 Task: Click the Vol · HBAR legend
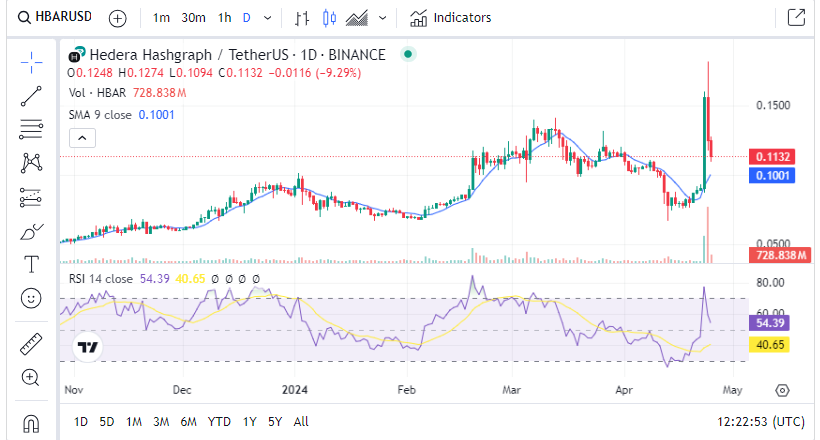click(97, 93)
